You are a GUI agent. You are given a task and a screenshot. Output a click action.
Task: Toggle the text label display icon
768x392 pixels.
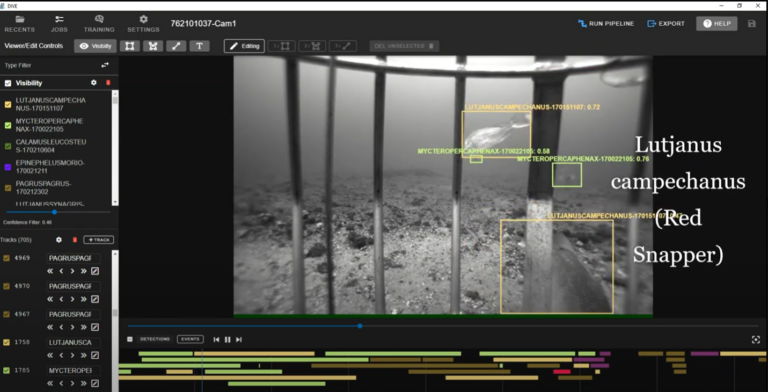click(x=199, y=46)
